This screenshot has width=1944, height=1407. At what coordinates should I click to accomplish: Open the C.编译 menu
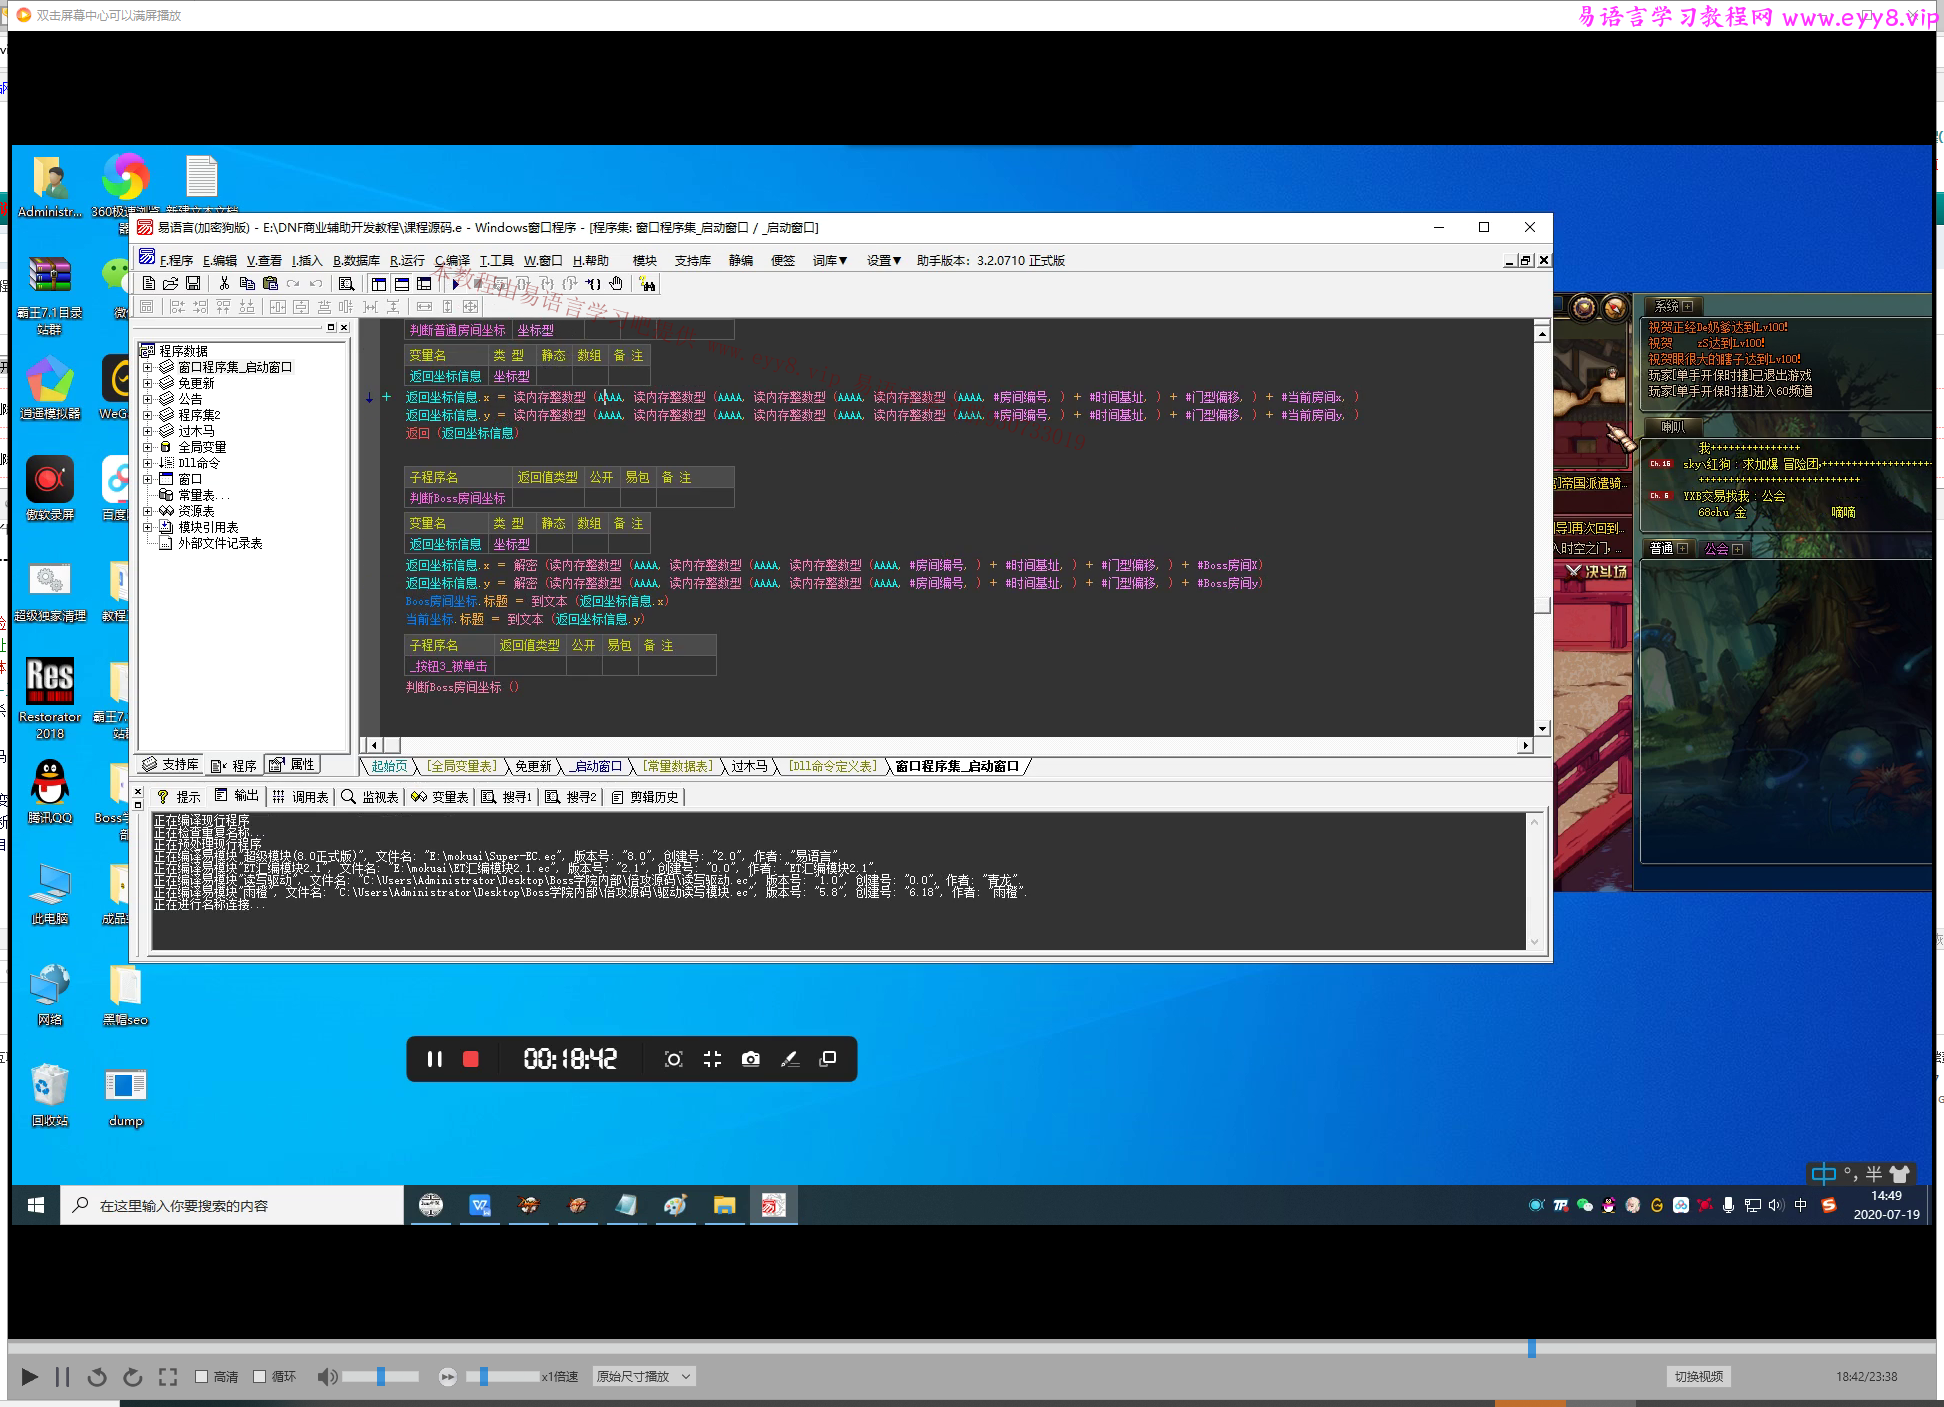click(452, 260)
